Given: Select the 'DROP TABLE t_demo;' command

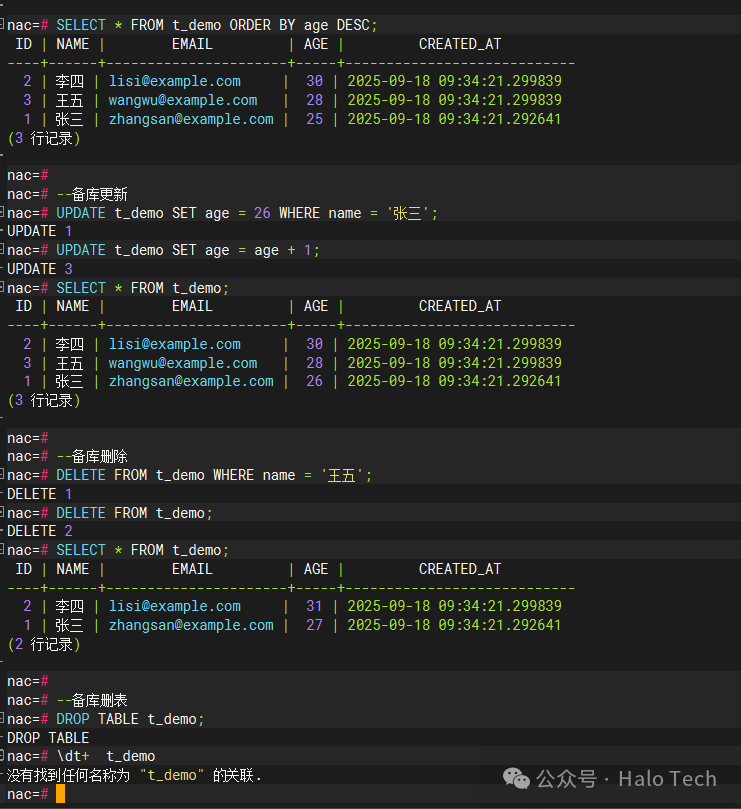Looking at the screenshot, I should (106, 719).
